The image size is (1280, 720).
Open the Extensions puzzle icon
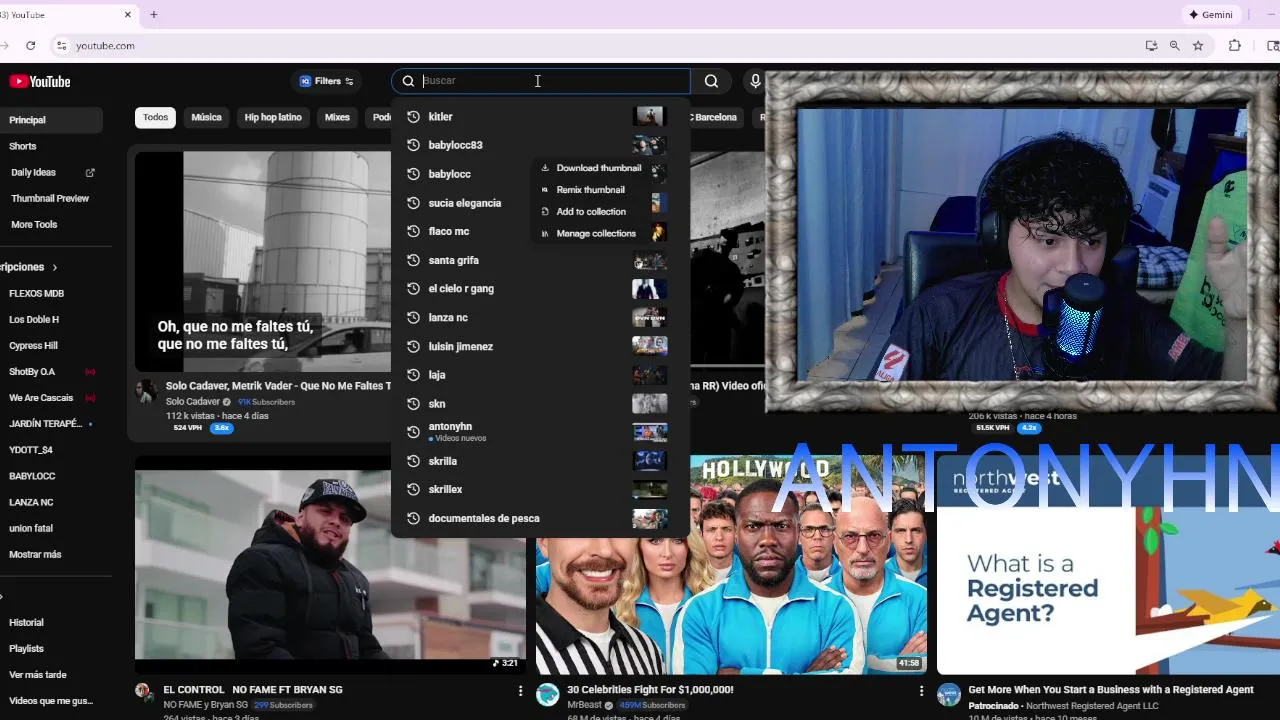tap(1235, 45)
